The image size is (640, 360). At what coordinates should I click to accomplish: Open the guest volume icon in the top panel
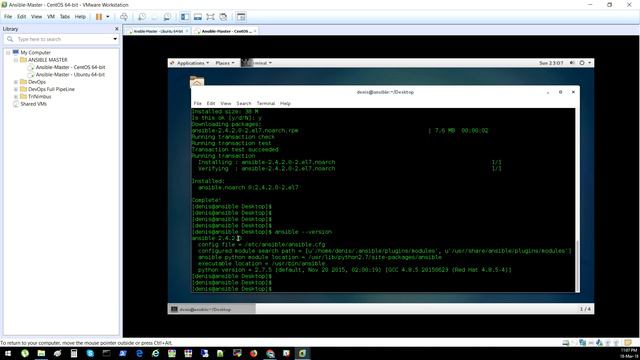pyautogui.click(x=572, y=63)
